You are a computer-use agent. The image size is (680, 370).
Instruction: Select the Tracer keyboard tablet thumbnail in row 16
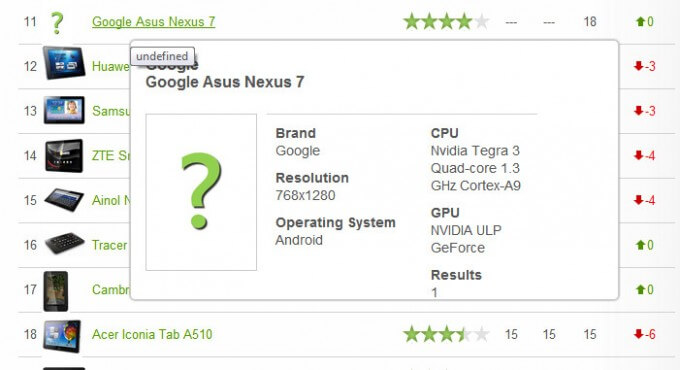(x=65, y=243)
